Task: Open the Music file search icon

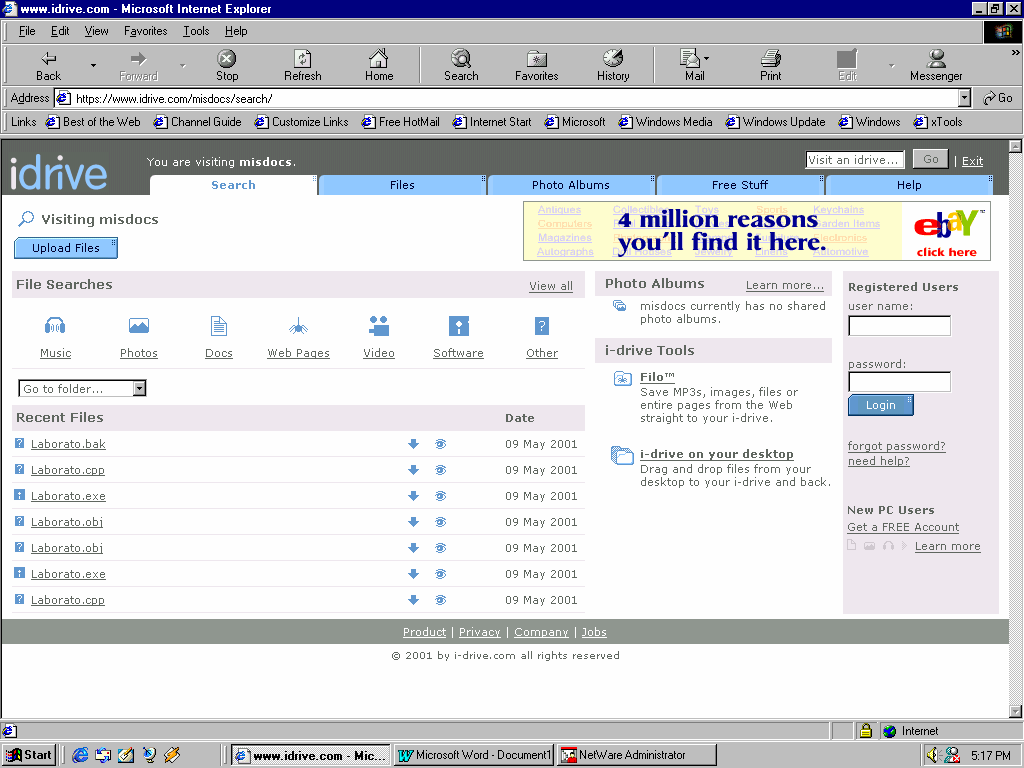Action: (55, 326)
